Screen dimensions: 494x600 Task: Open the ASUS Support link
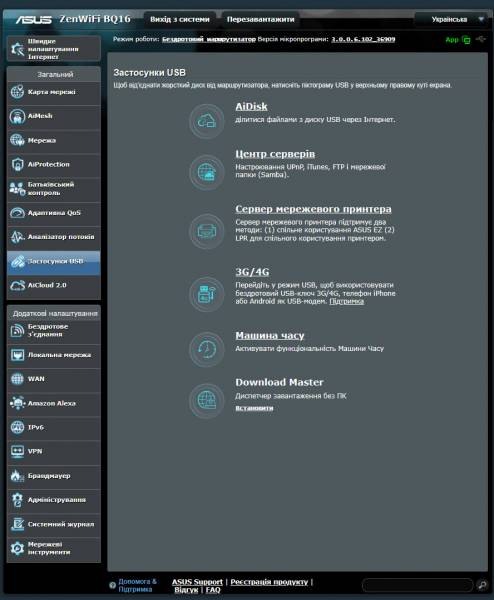[x=197, y=582]
